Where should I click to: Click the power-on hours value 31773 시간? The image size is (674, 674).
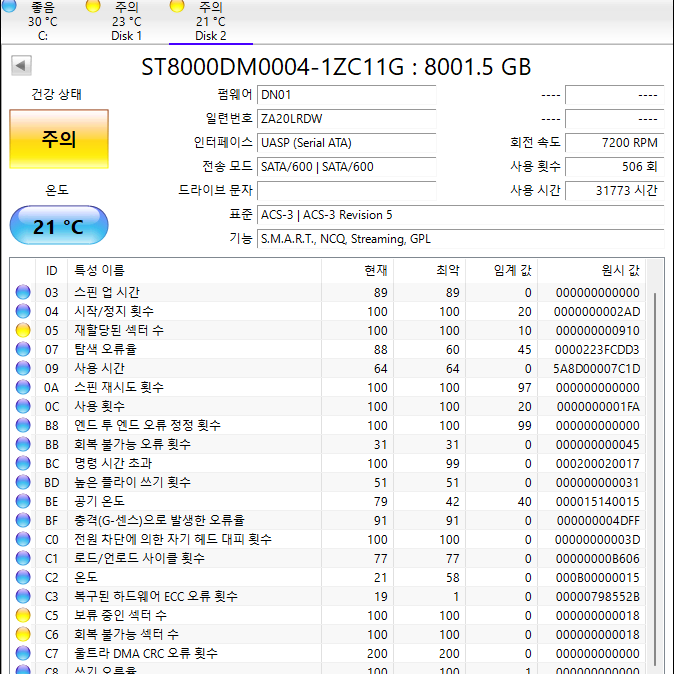pyautogui.click(x=615, y=191)
